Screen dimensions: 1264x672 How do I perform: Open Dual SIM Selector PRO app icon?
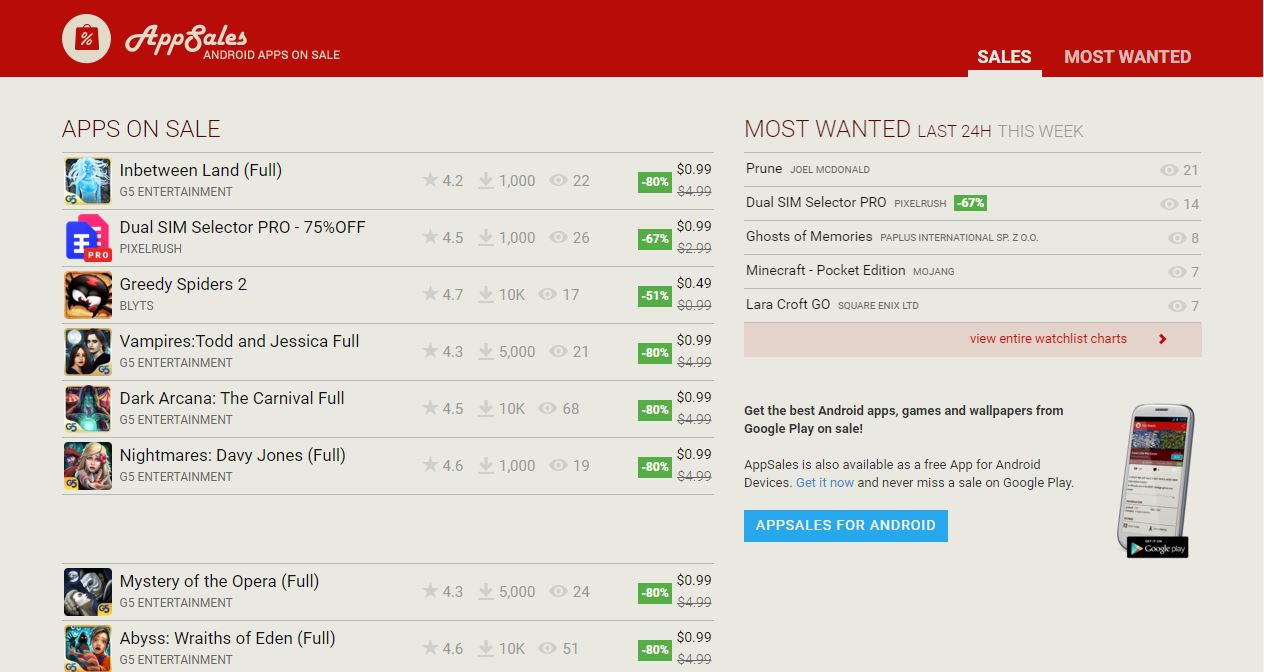pyautogui.click(x=88, y=238)
